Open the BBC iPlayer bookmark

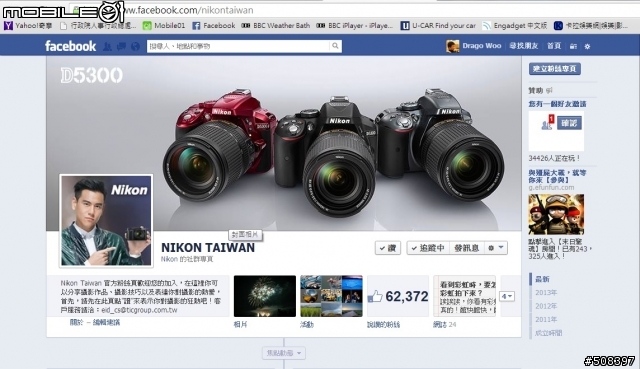(x=355, y=26)
